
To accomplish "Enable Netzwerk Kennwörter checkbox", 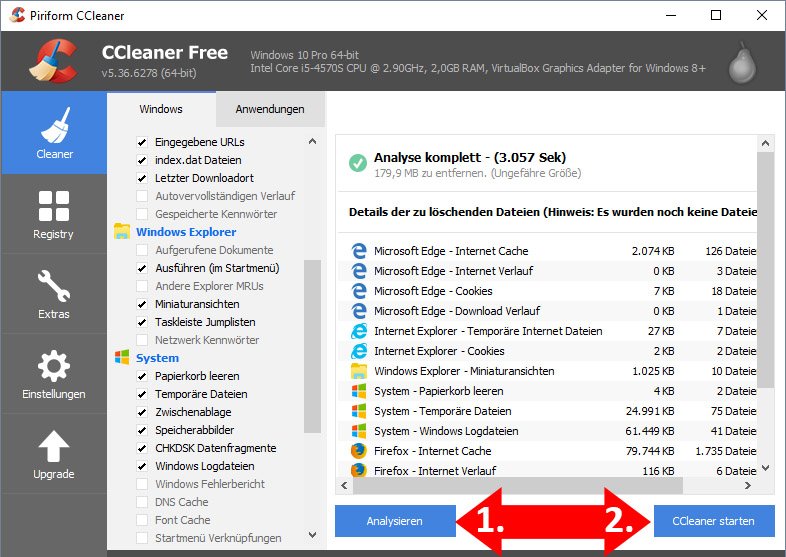I will 142,340.
